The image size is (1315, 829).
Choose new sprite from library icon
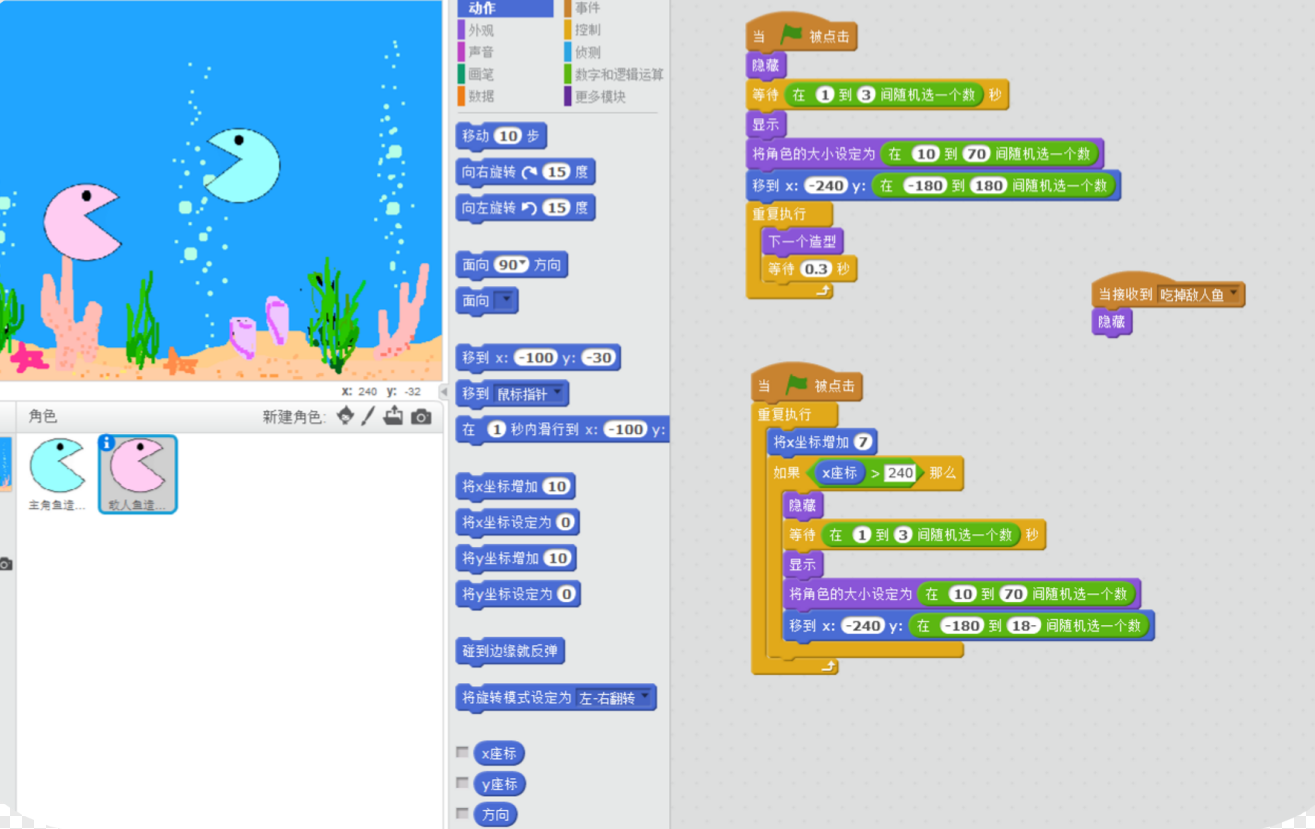coord(346,416)
